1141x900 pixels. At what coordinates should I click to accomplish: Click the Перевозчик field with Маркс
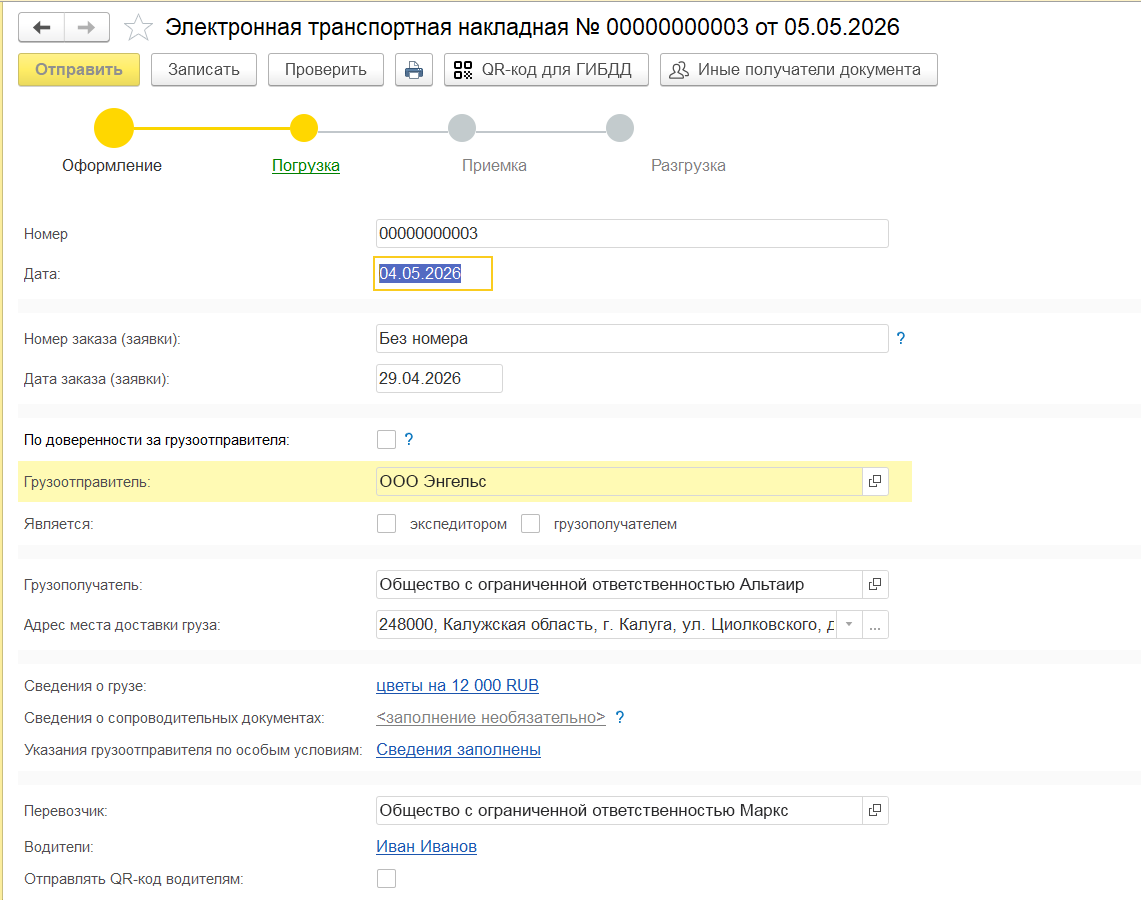point(619,811)
